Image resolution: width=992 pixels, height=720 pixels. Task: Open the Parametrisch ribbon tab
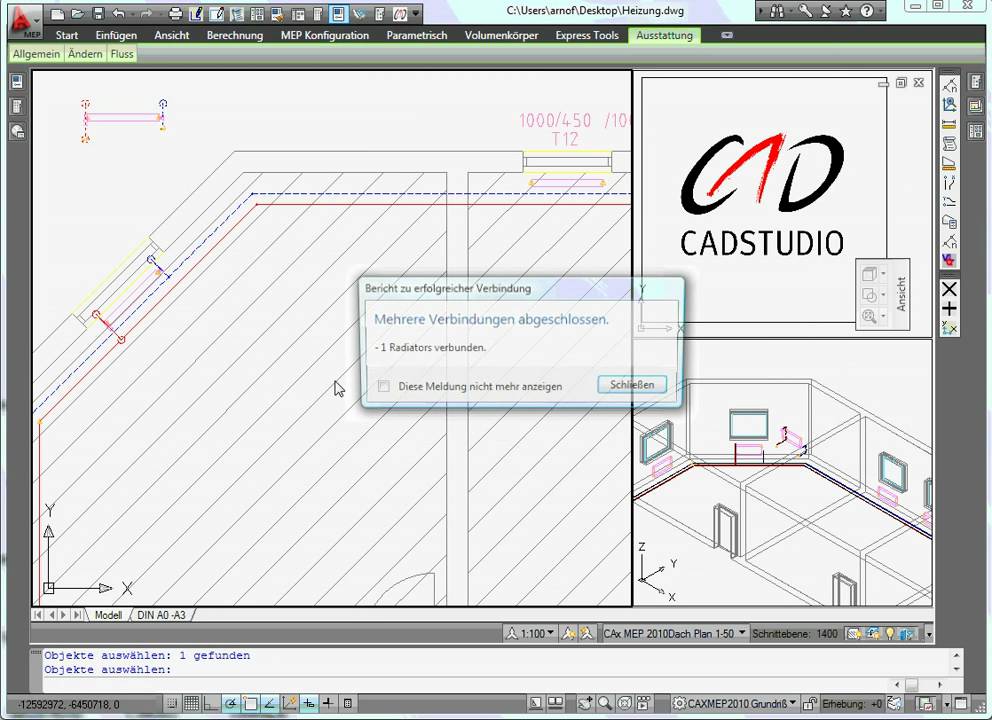(x=416, y=35)
